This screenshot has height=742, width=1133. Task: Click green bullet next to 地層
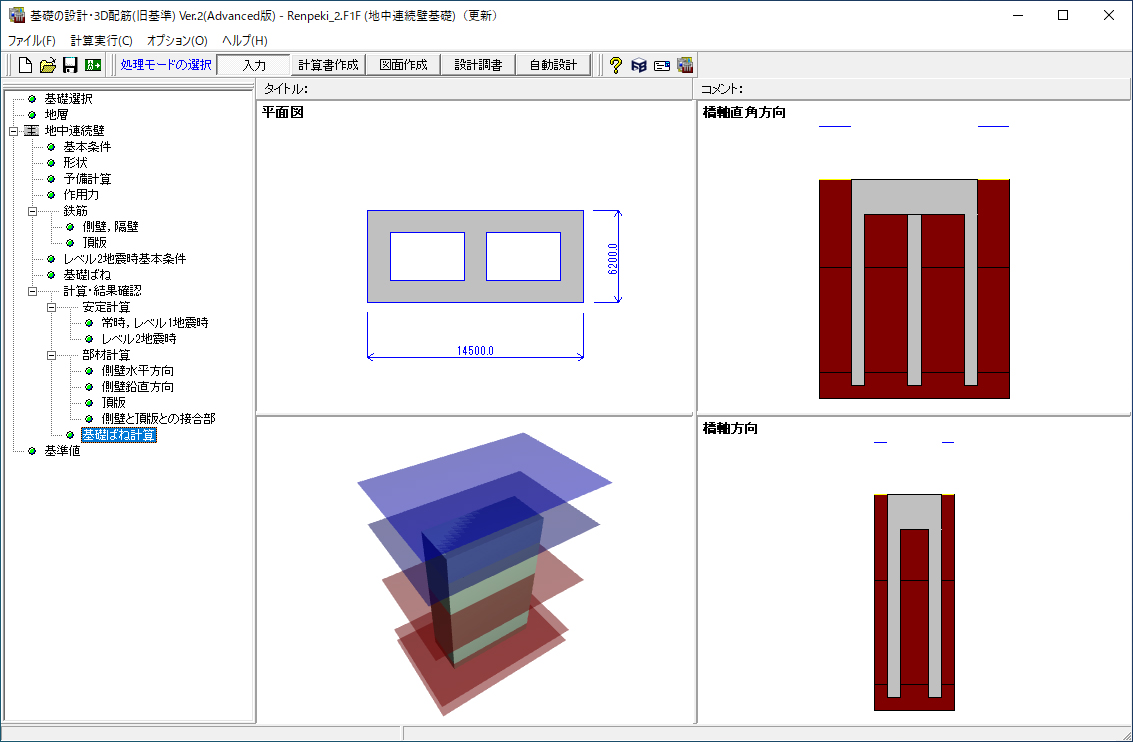[x=32, y=115]
